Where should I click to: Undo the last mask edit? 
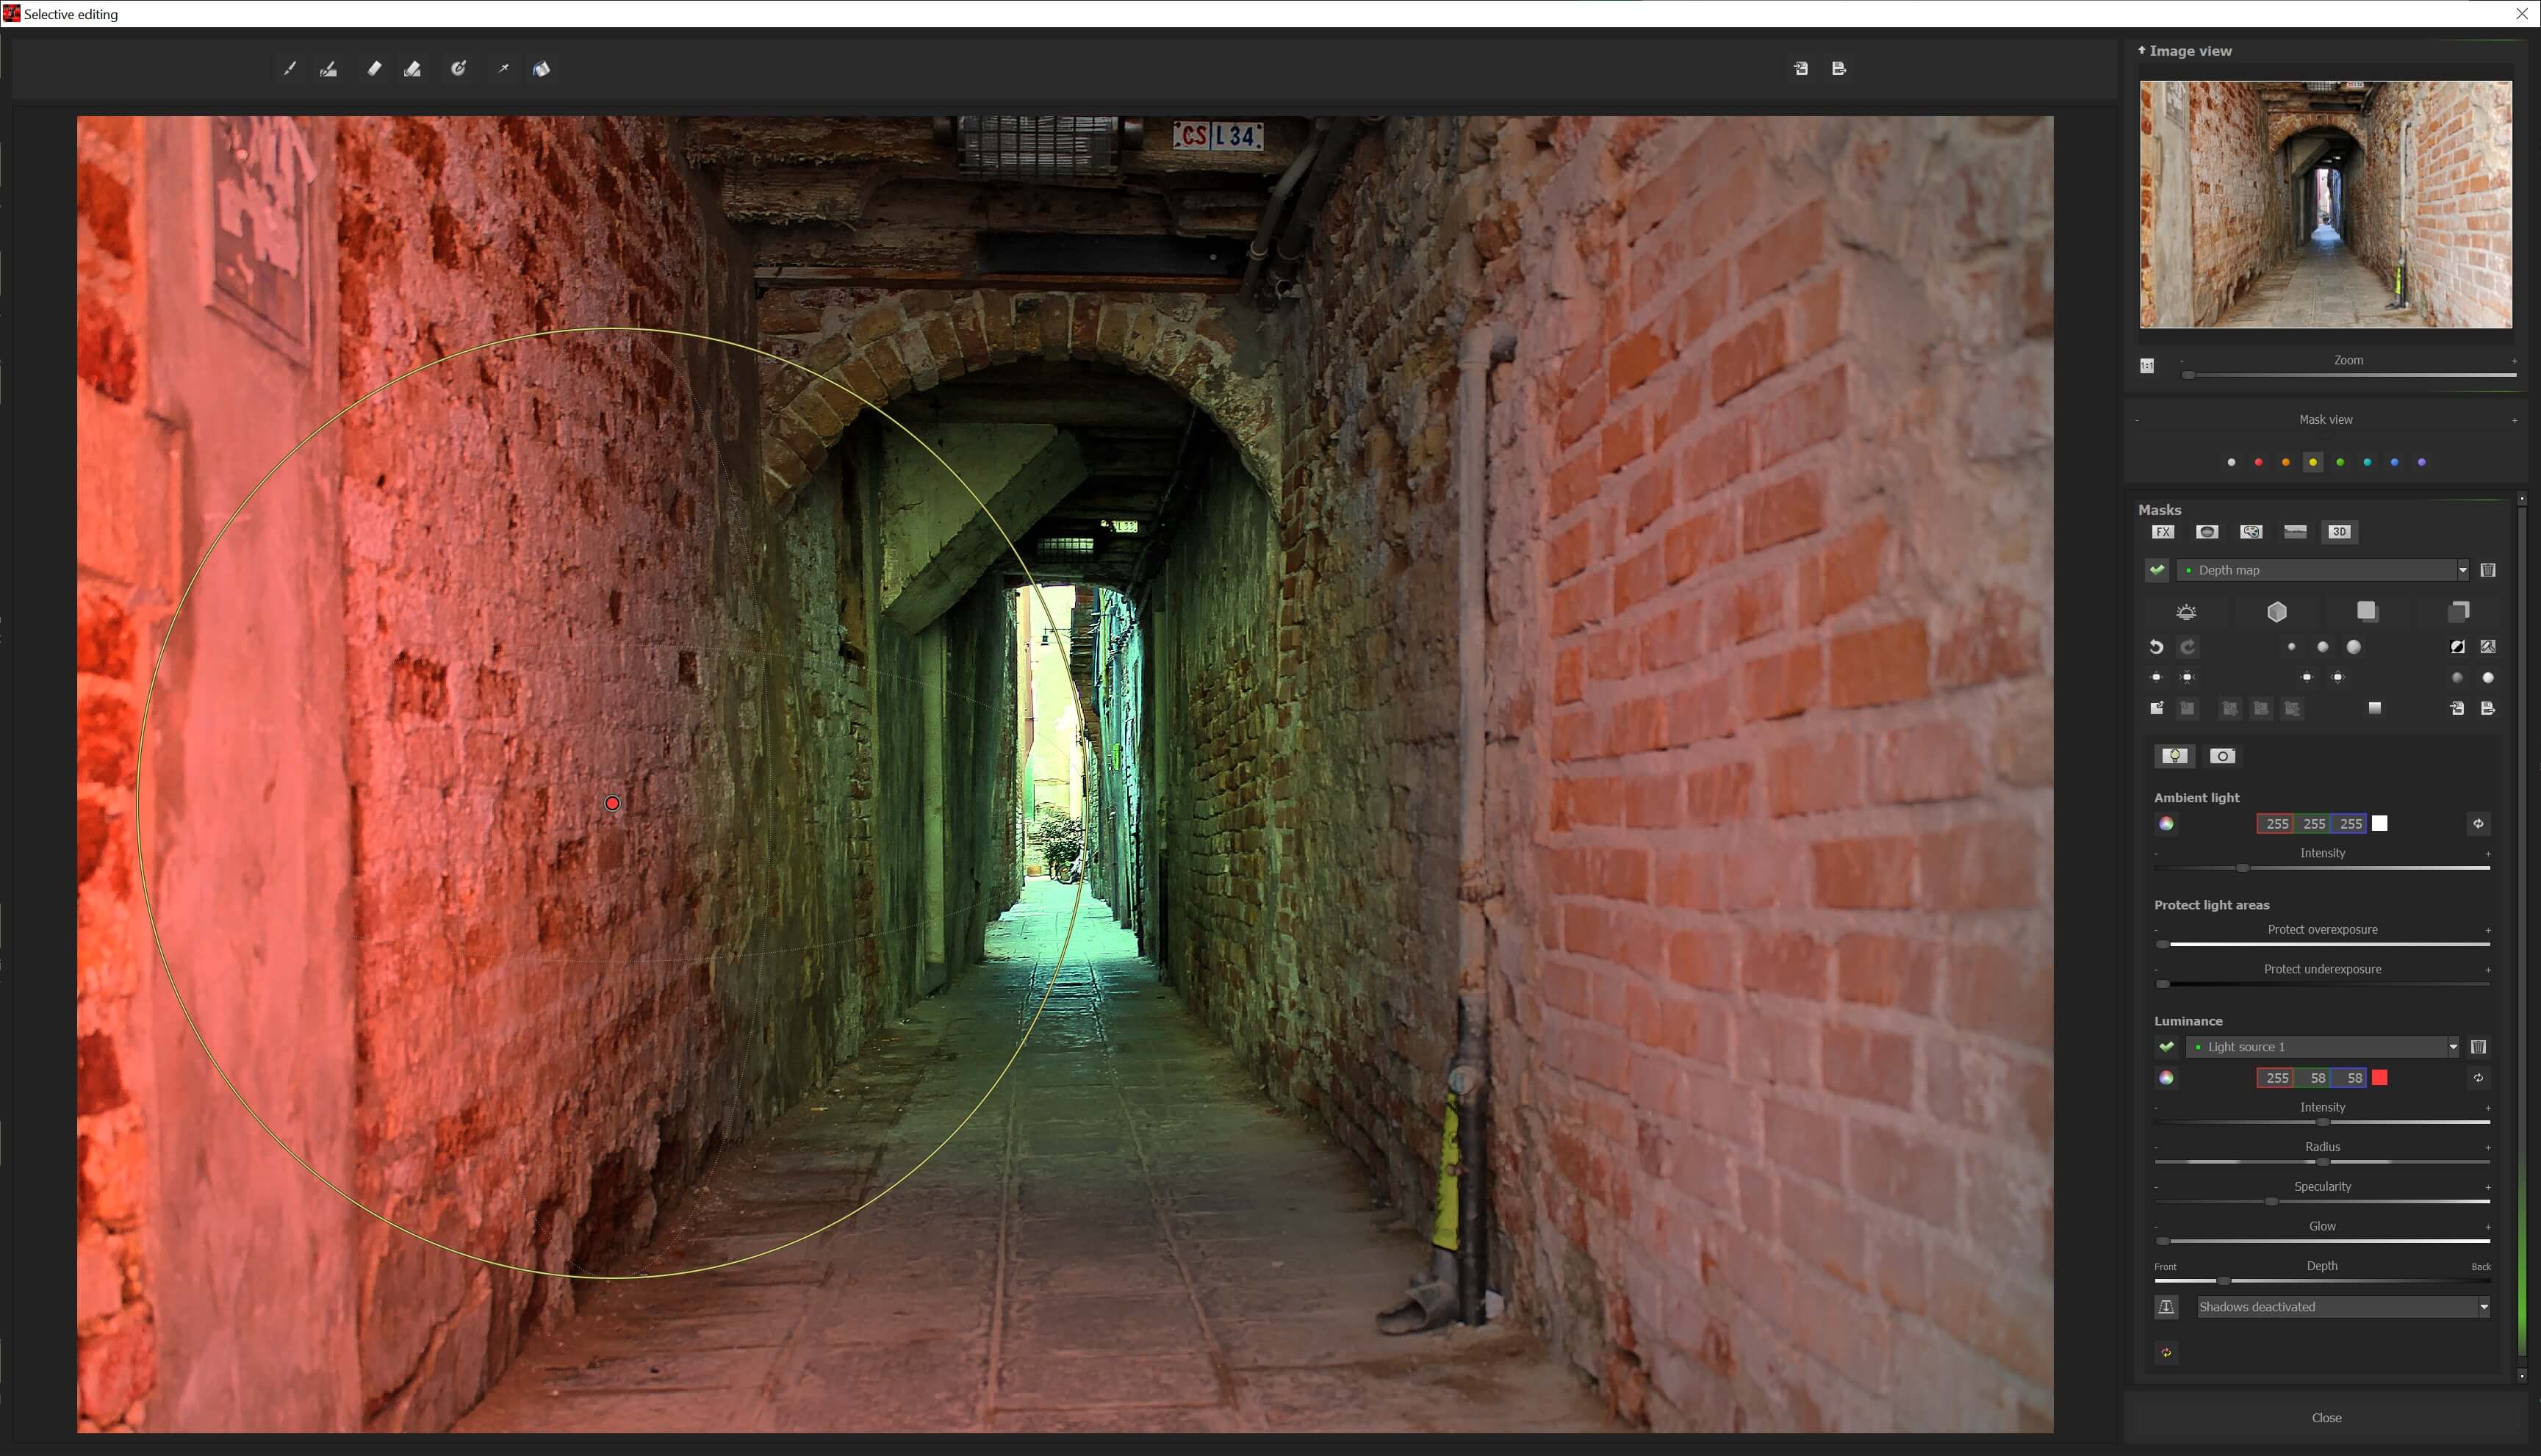point(2156,647)
